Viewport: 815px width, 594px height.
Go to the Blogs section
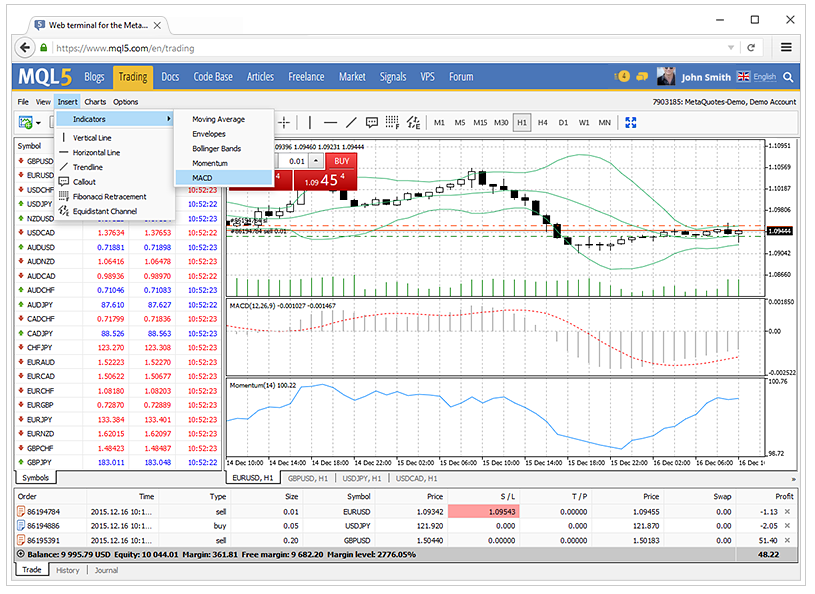(x=94, y=77)
